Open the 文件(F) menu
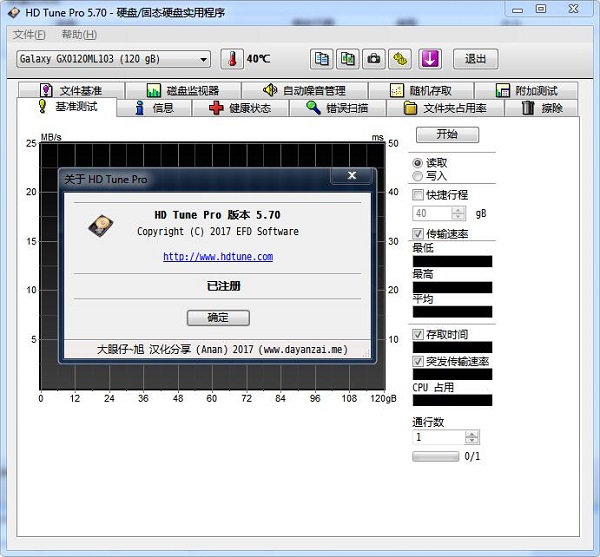The width and height of the screenshot is (600, 557). pyautogui.click(x=29, y=34)
